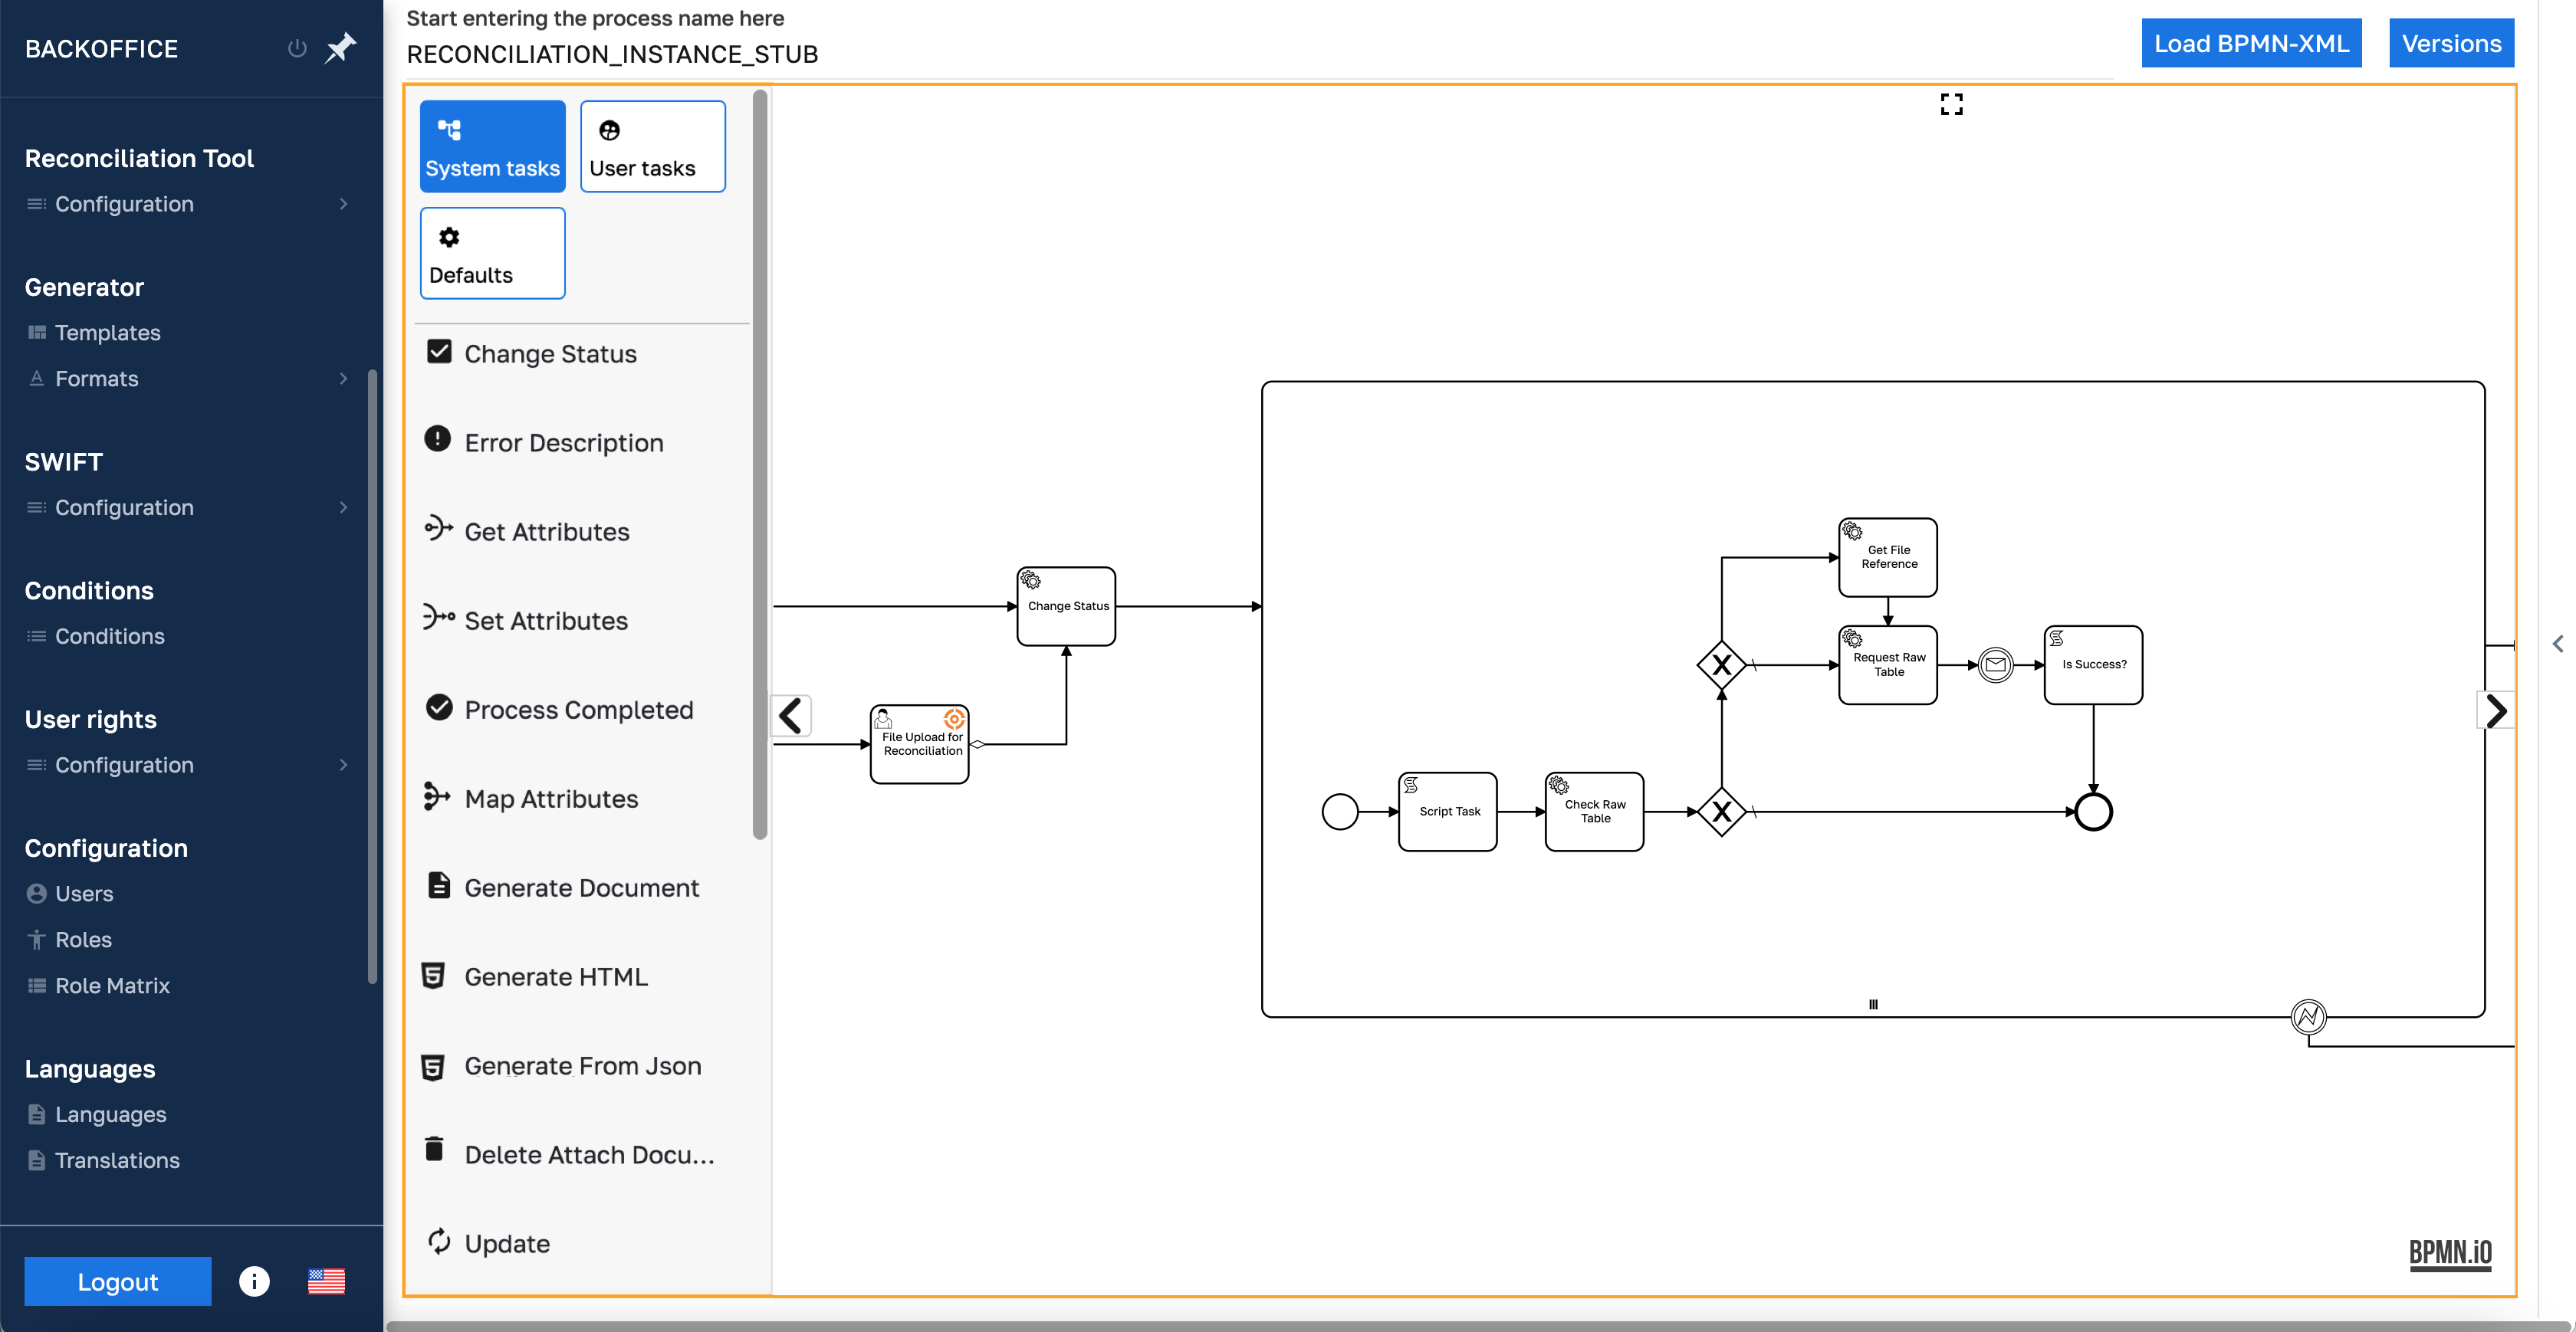Click the power toggle next to BACKOFFICE

[296, 48]
